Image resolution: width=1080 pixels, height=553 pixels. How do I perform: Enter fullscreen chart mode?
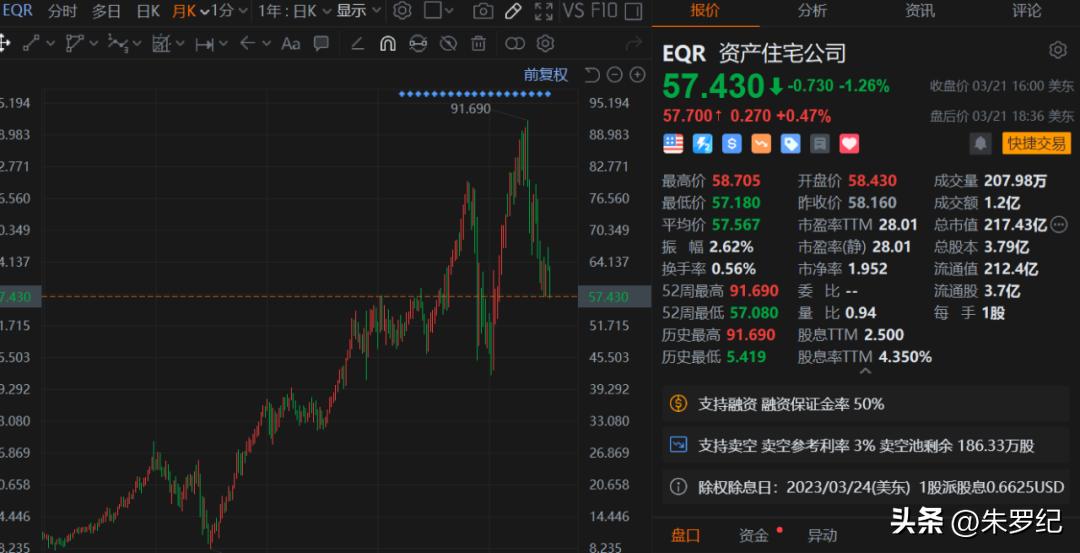point(544,10)
